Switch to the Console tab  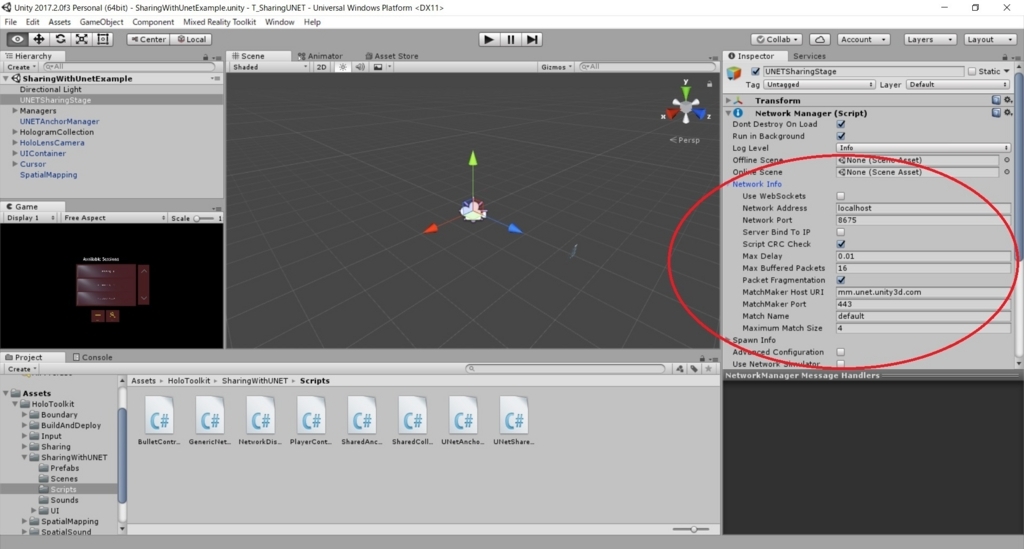point(92,357)
